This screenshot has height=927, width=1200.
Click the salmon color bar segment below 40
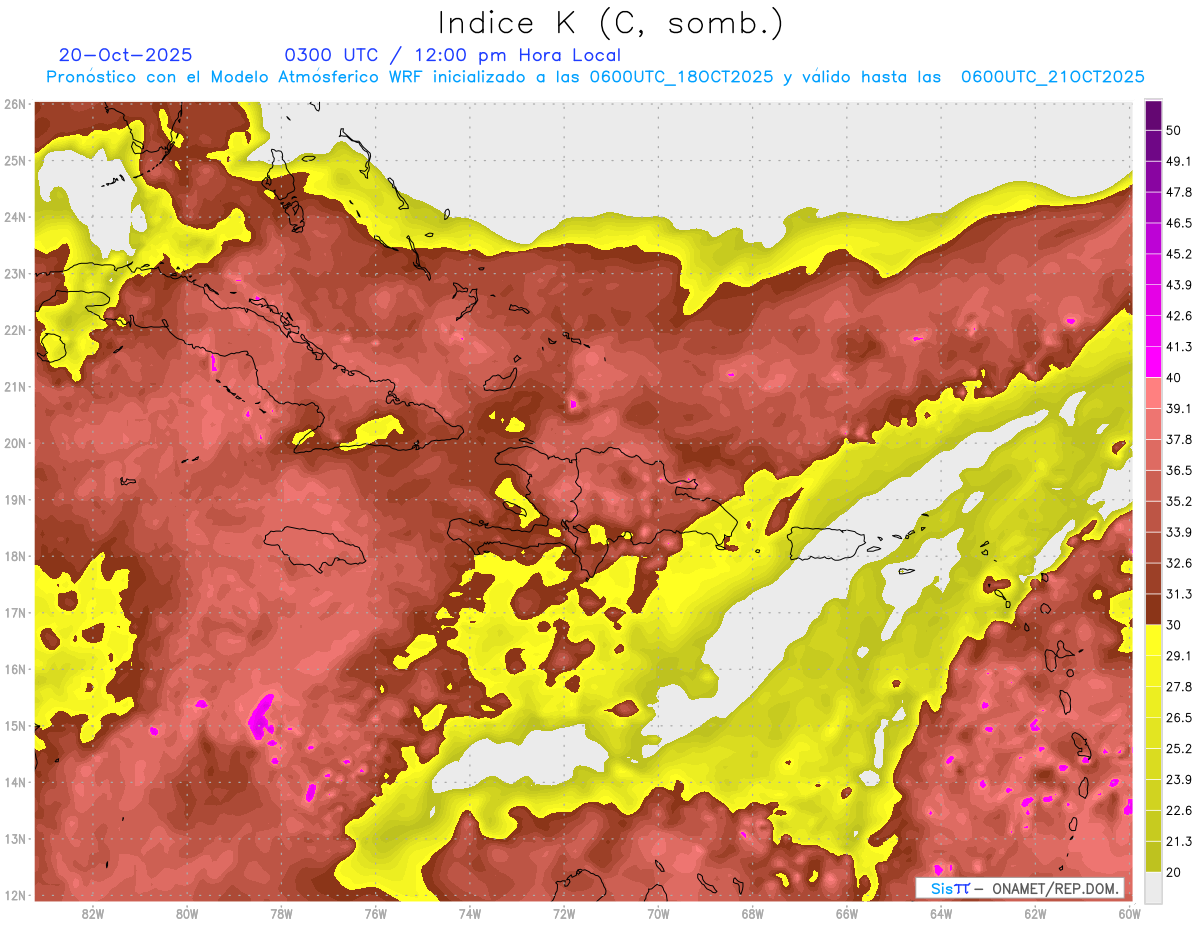tap(1153, 392)
